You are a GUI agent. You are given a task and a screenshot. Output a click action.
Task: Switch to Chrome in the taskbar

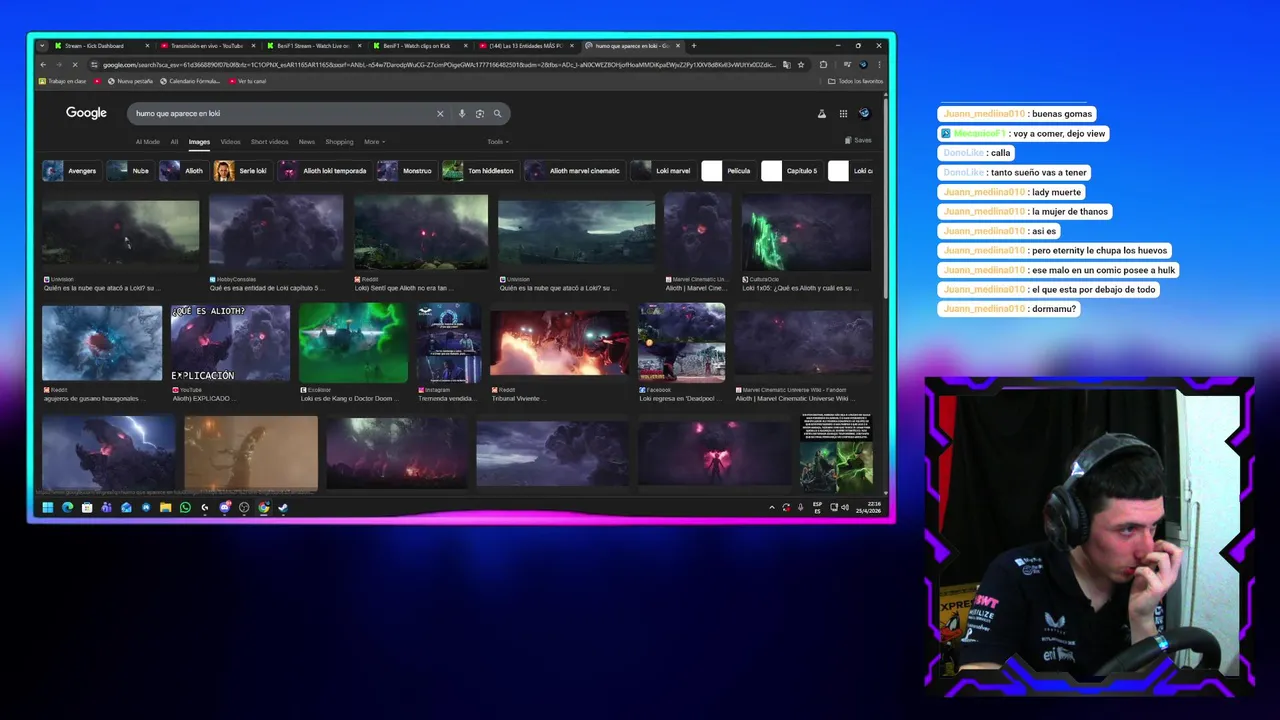click(263, 508)
